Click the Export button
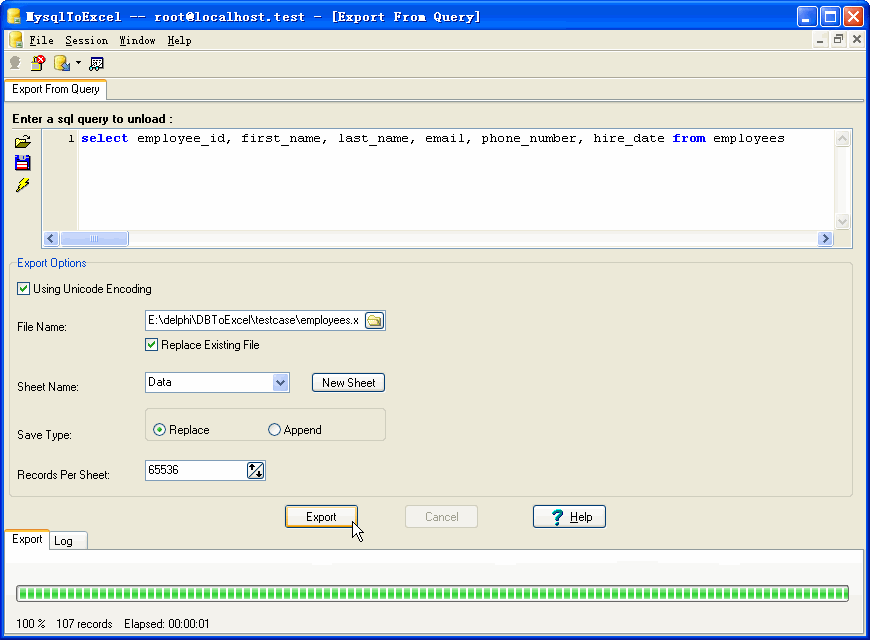Screen dimensions: 870x640 pyautogui.click(x=321, y=517)
